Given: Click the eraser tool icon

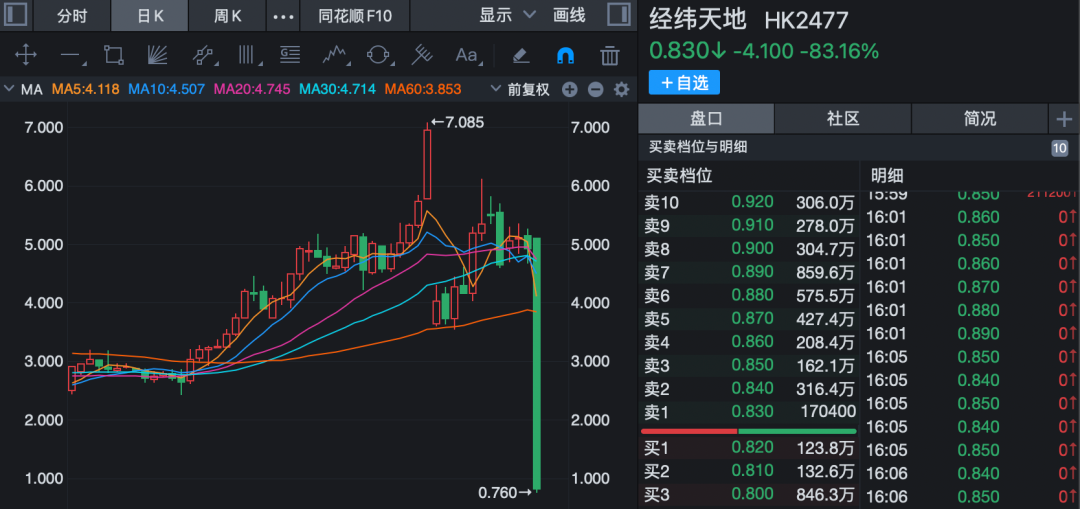Looking at the screenshot, I should click(521, 55).
